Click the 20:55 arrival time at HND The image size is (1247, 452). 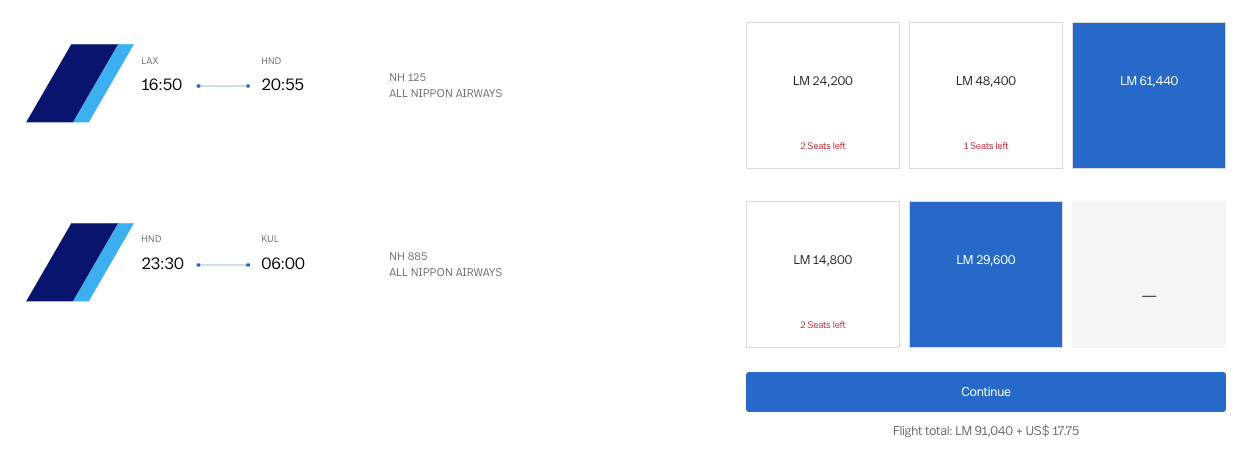(282, 85)
